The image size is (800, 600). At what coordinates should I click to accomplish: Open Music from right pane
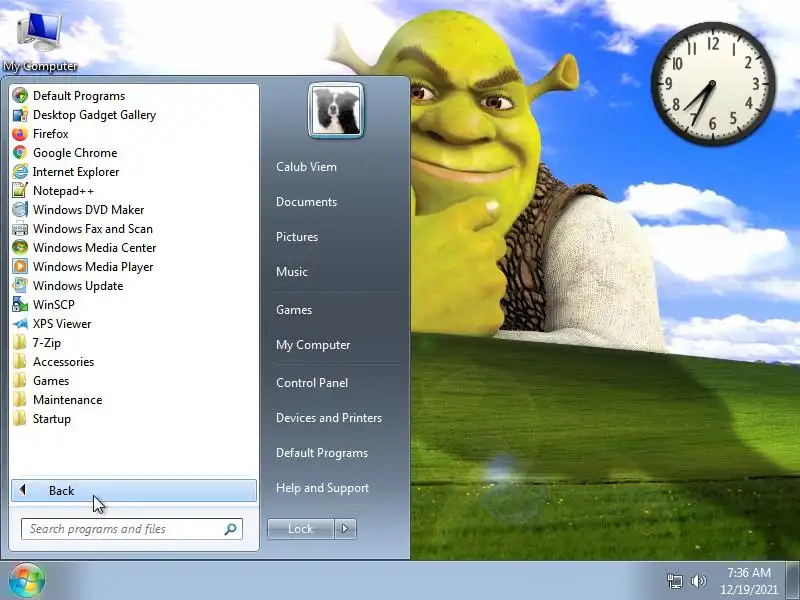point(291,272)
